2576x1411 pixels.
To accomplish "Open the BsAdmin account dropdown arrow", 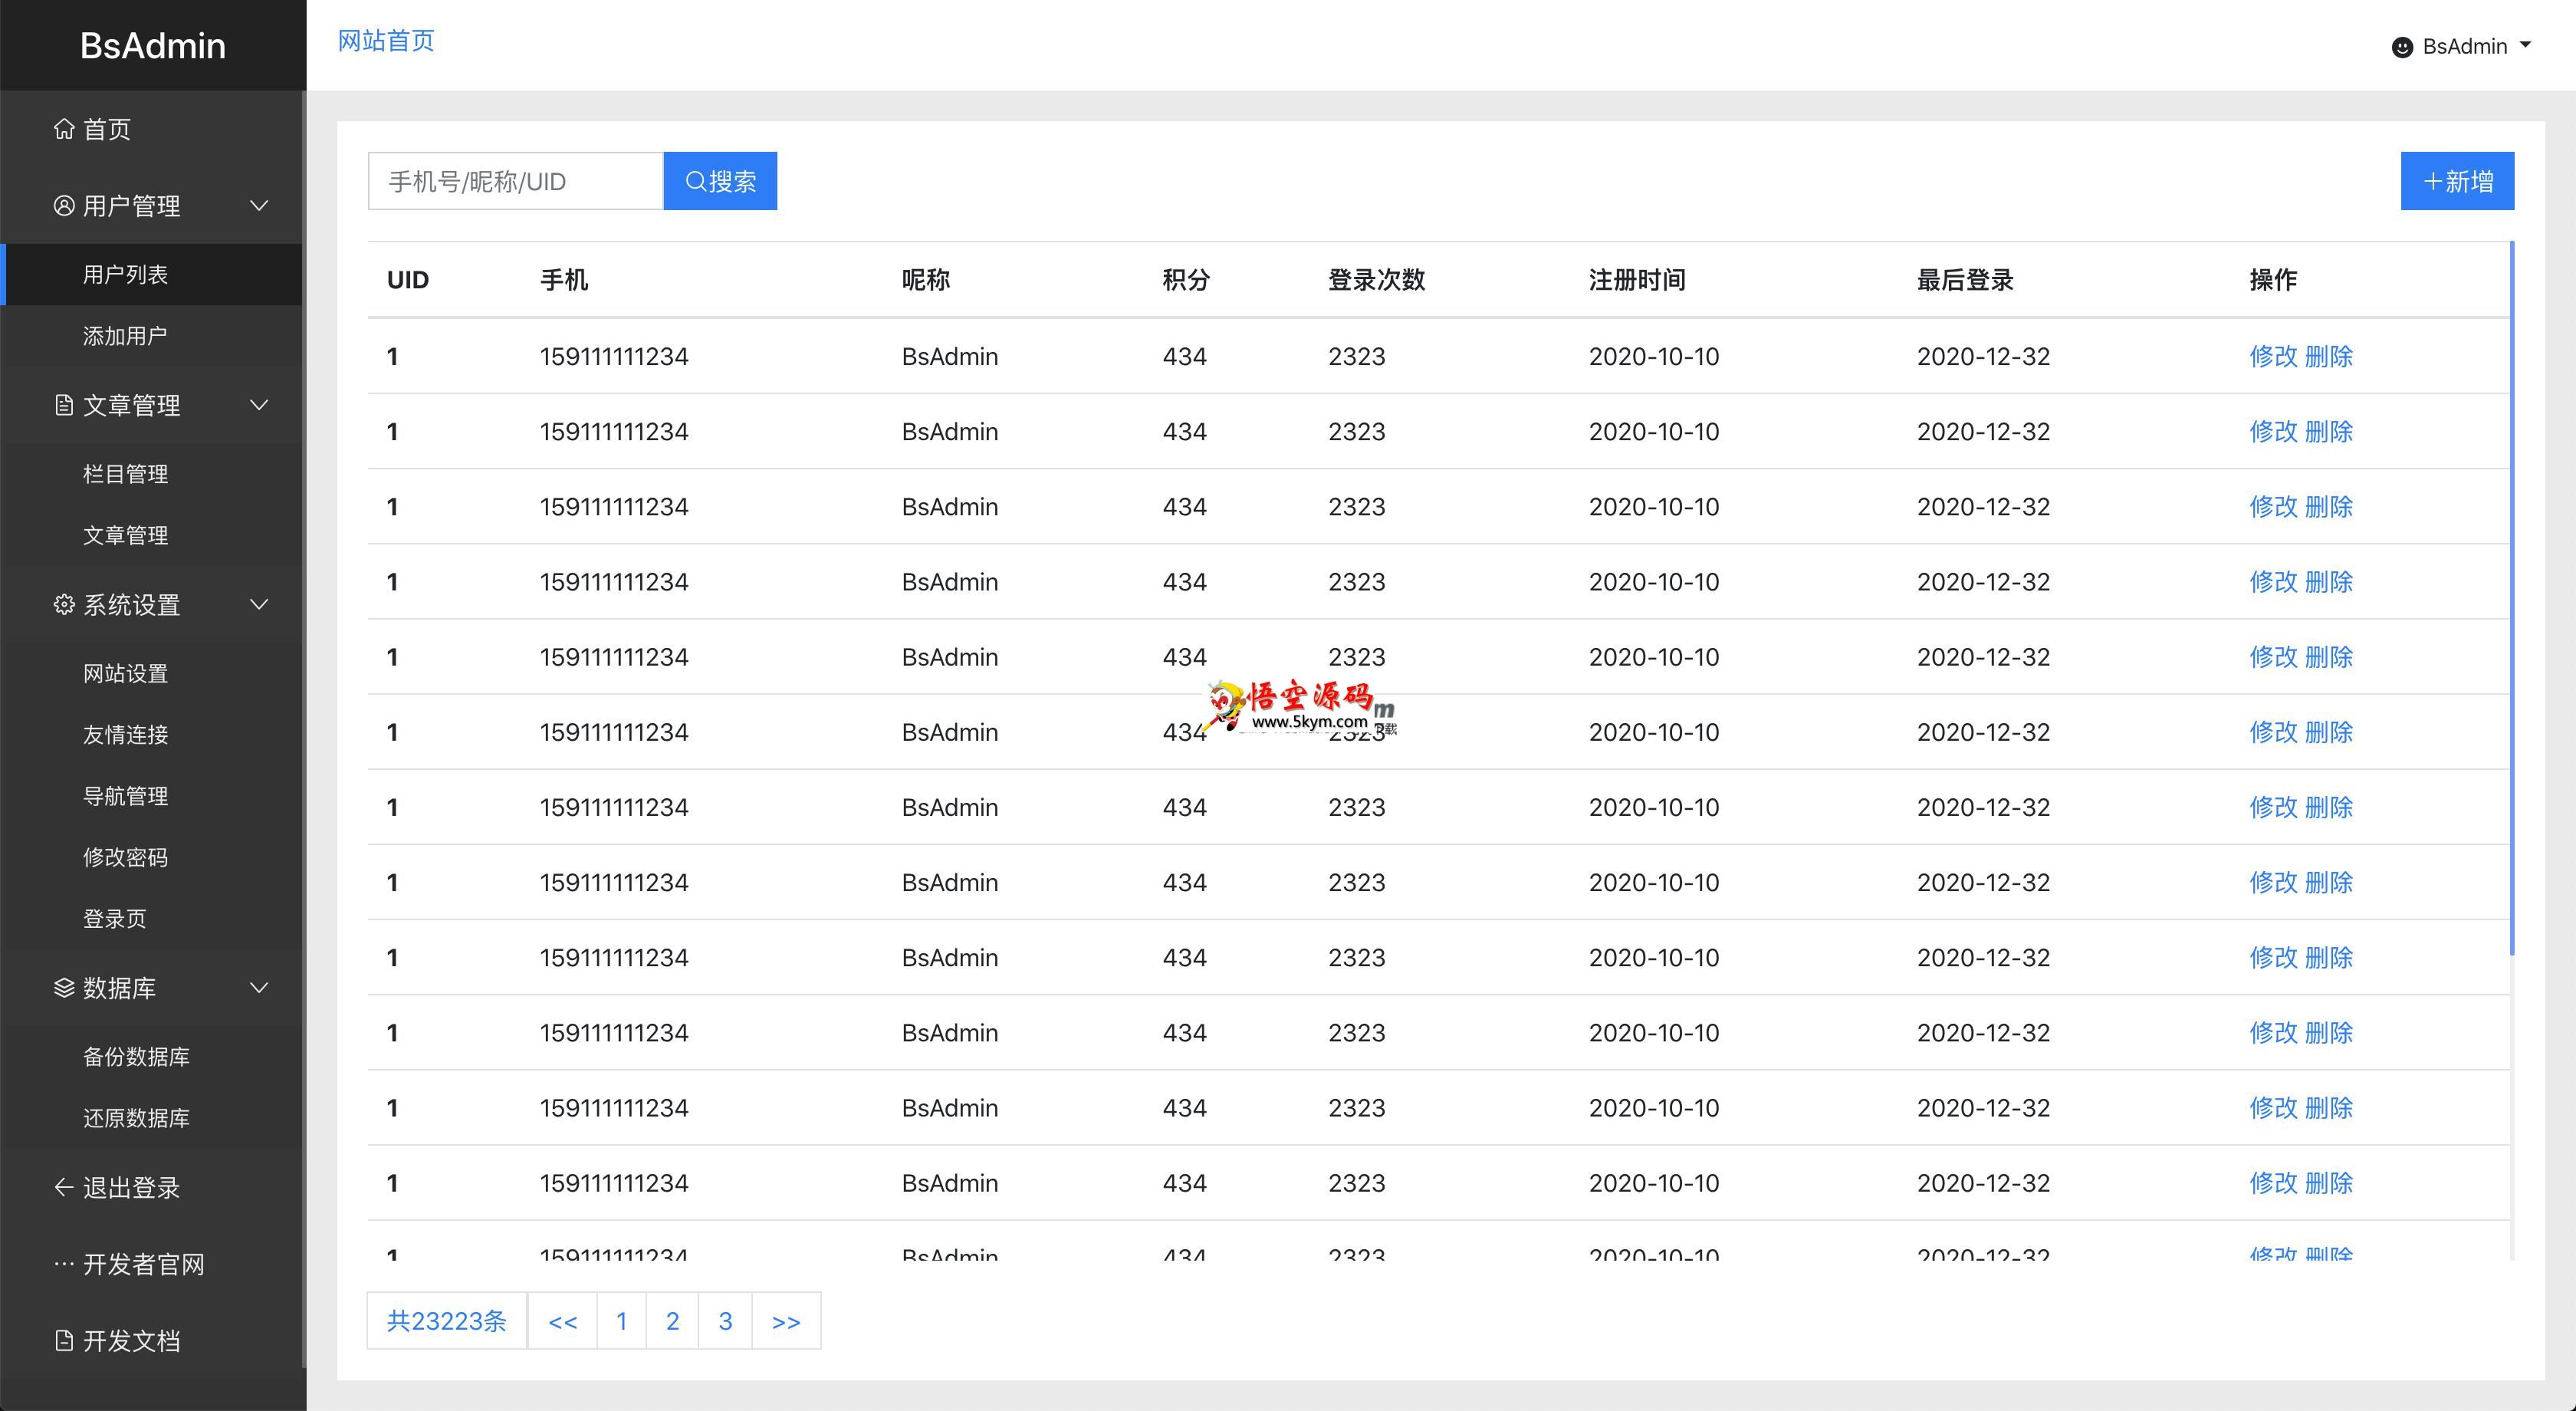I will [2525, 45].
